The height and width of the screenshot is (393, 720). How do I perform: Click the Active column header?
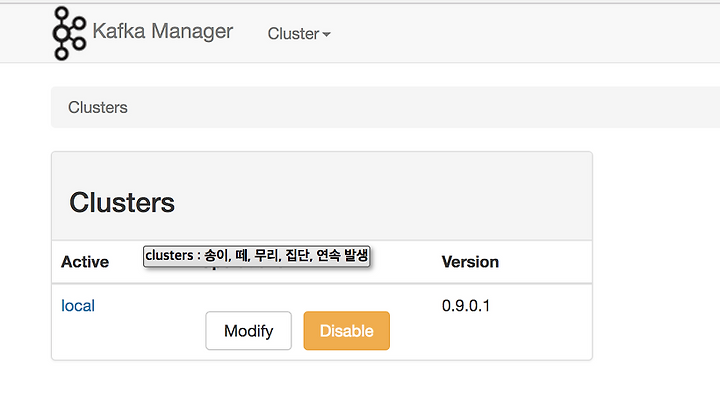[85, 262]
